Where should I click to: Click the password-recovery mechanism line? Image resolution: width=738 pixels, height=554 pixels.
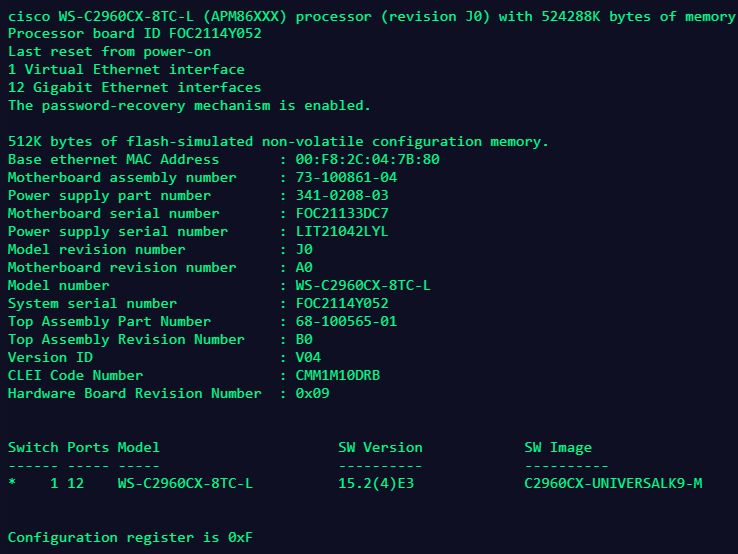tap(189, 105)
